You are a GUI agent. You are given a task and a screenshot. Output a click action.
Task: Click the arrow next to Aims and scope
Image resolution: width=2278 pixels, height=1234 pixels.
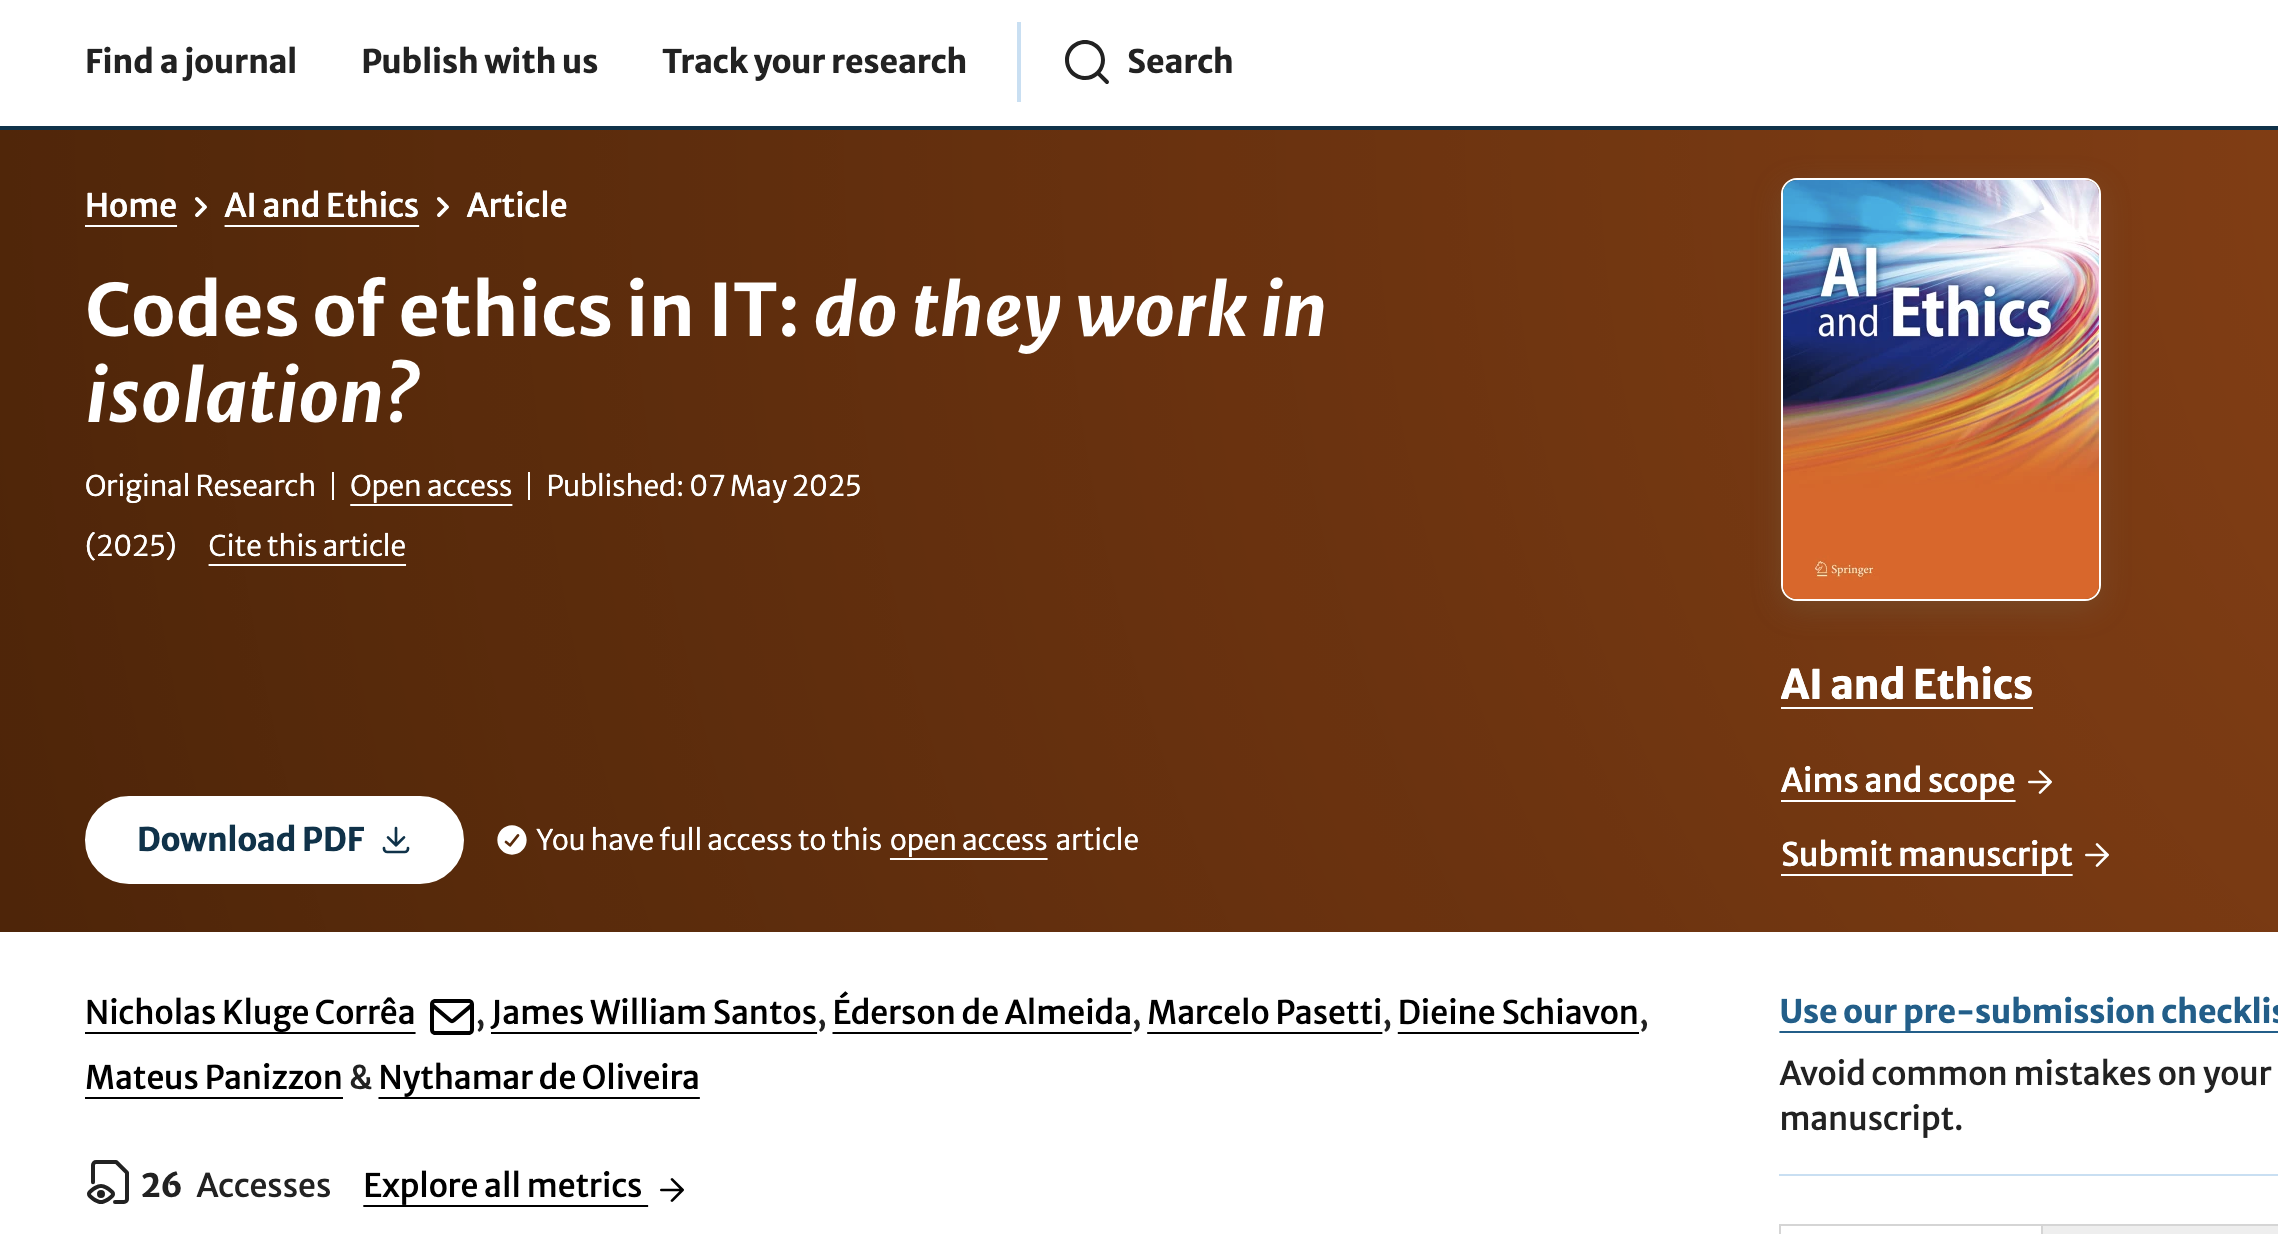[2040, 782]
